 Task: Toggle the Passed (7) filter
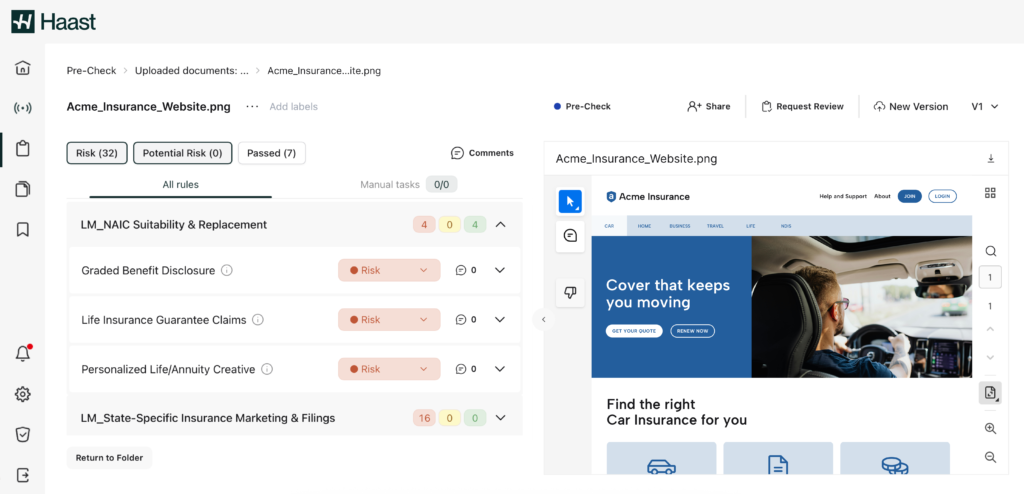[272, 153]
